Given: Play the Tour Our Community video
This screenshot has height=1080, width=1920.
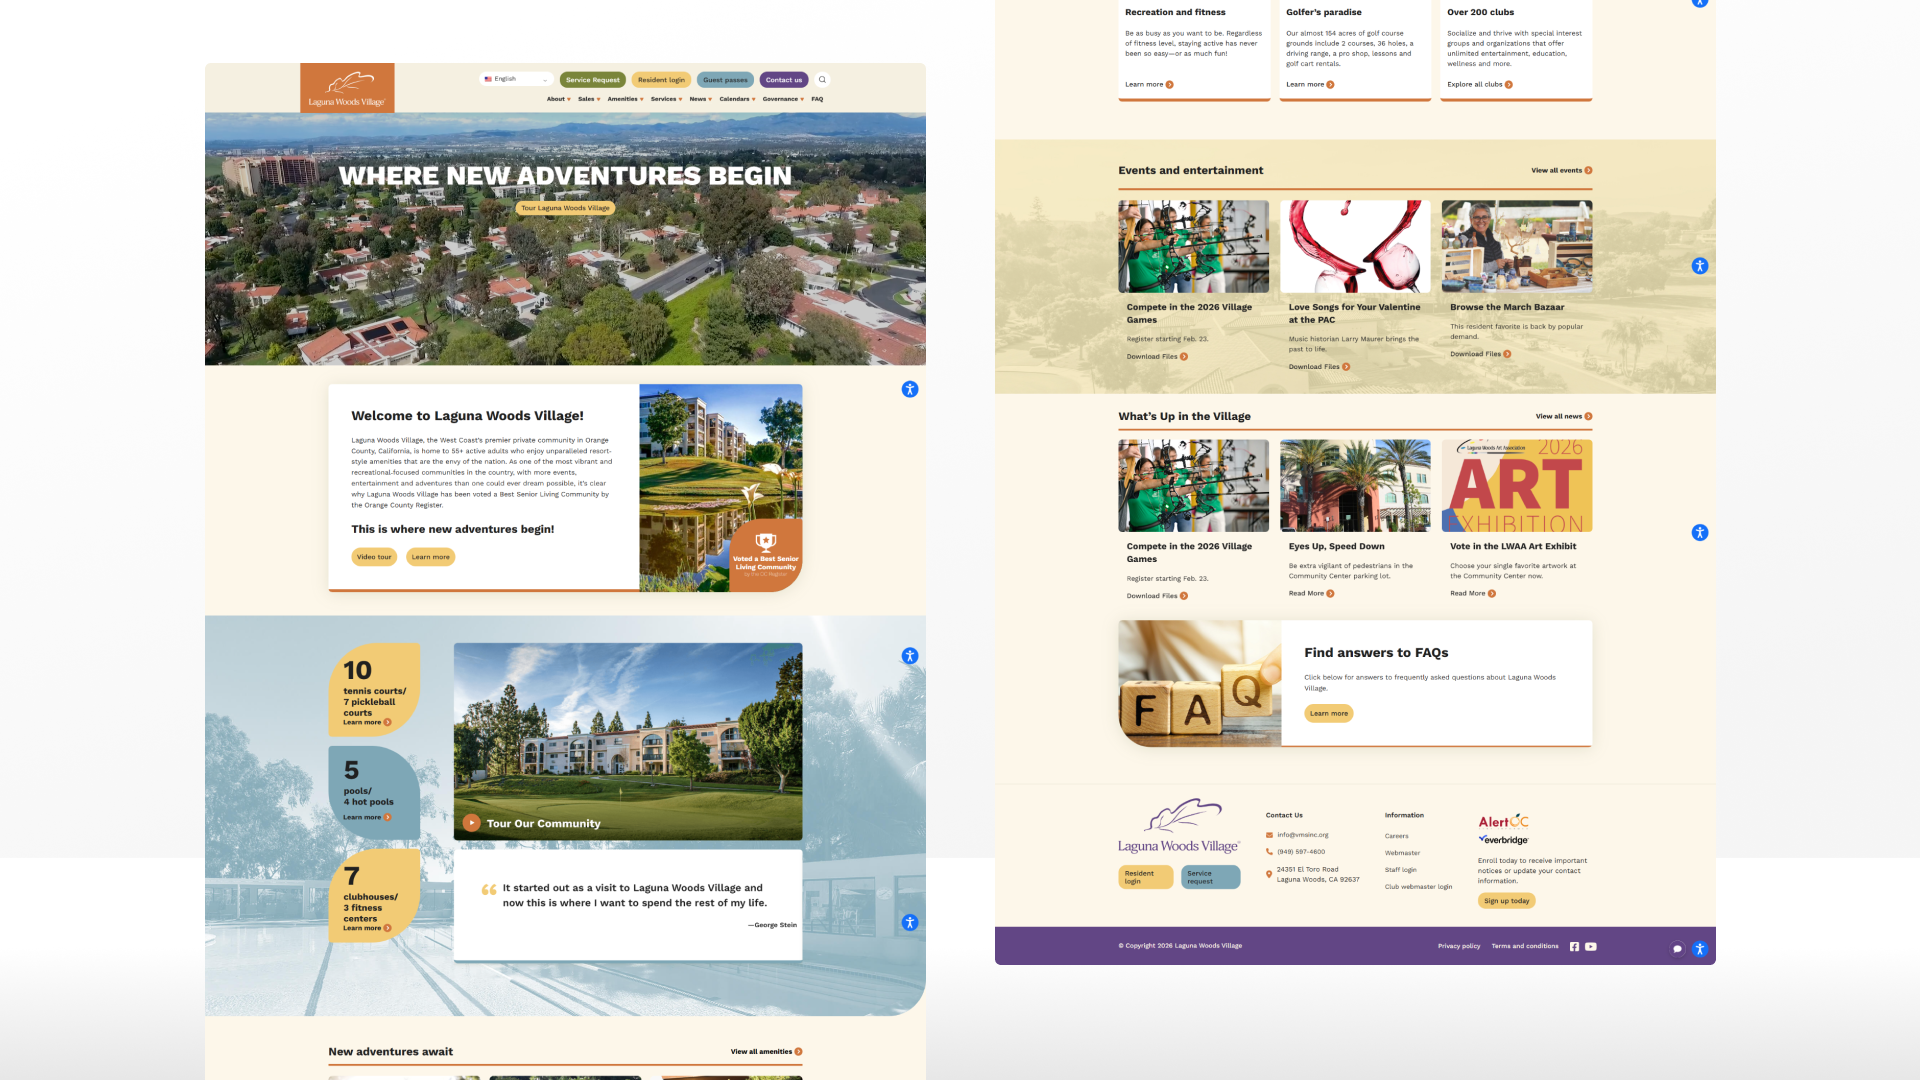Looking at the screenshot, I should click(x=472, y=823).
